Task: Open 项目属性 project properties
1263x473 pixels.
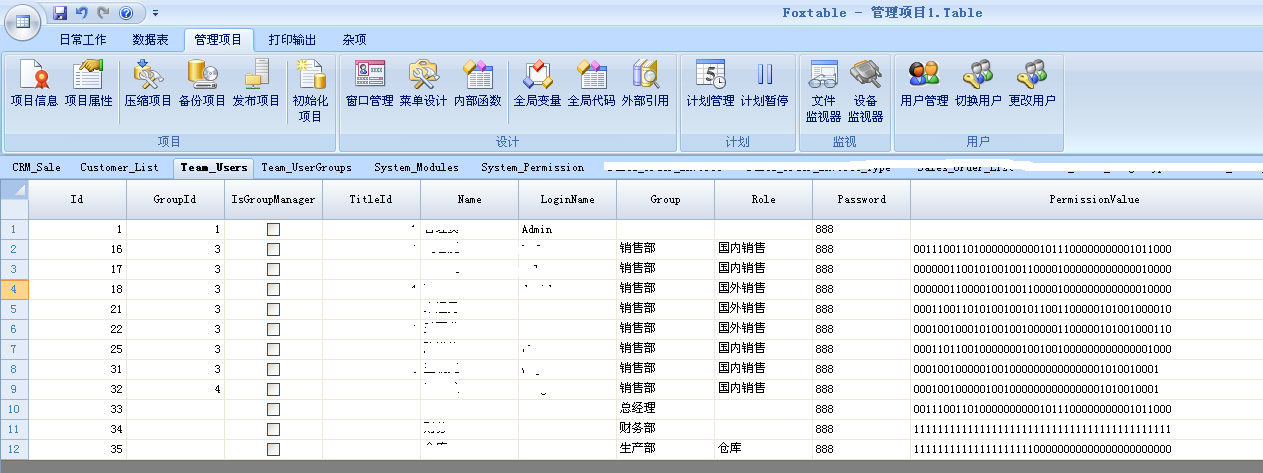Action: [88, 84]
